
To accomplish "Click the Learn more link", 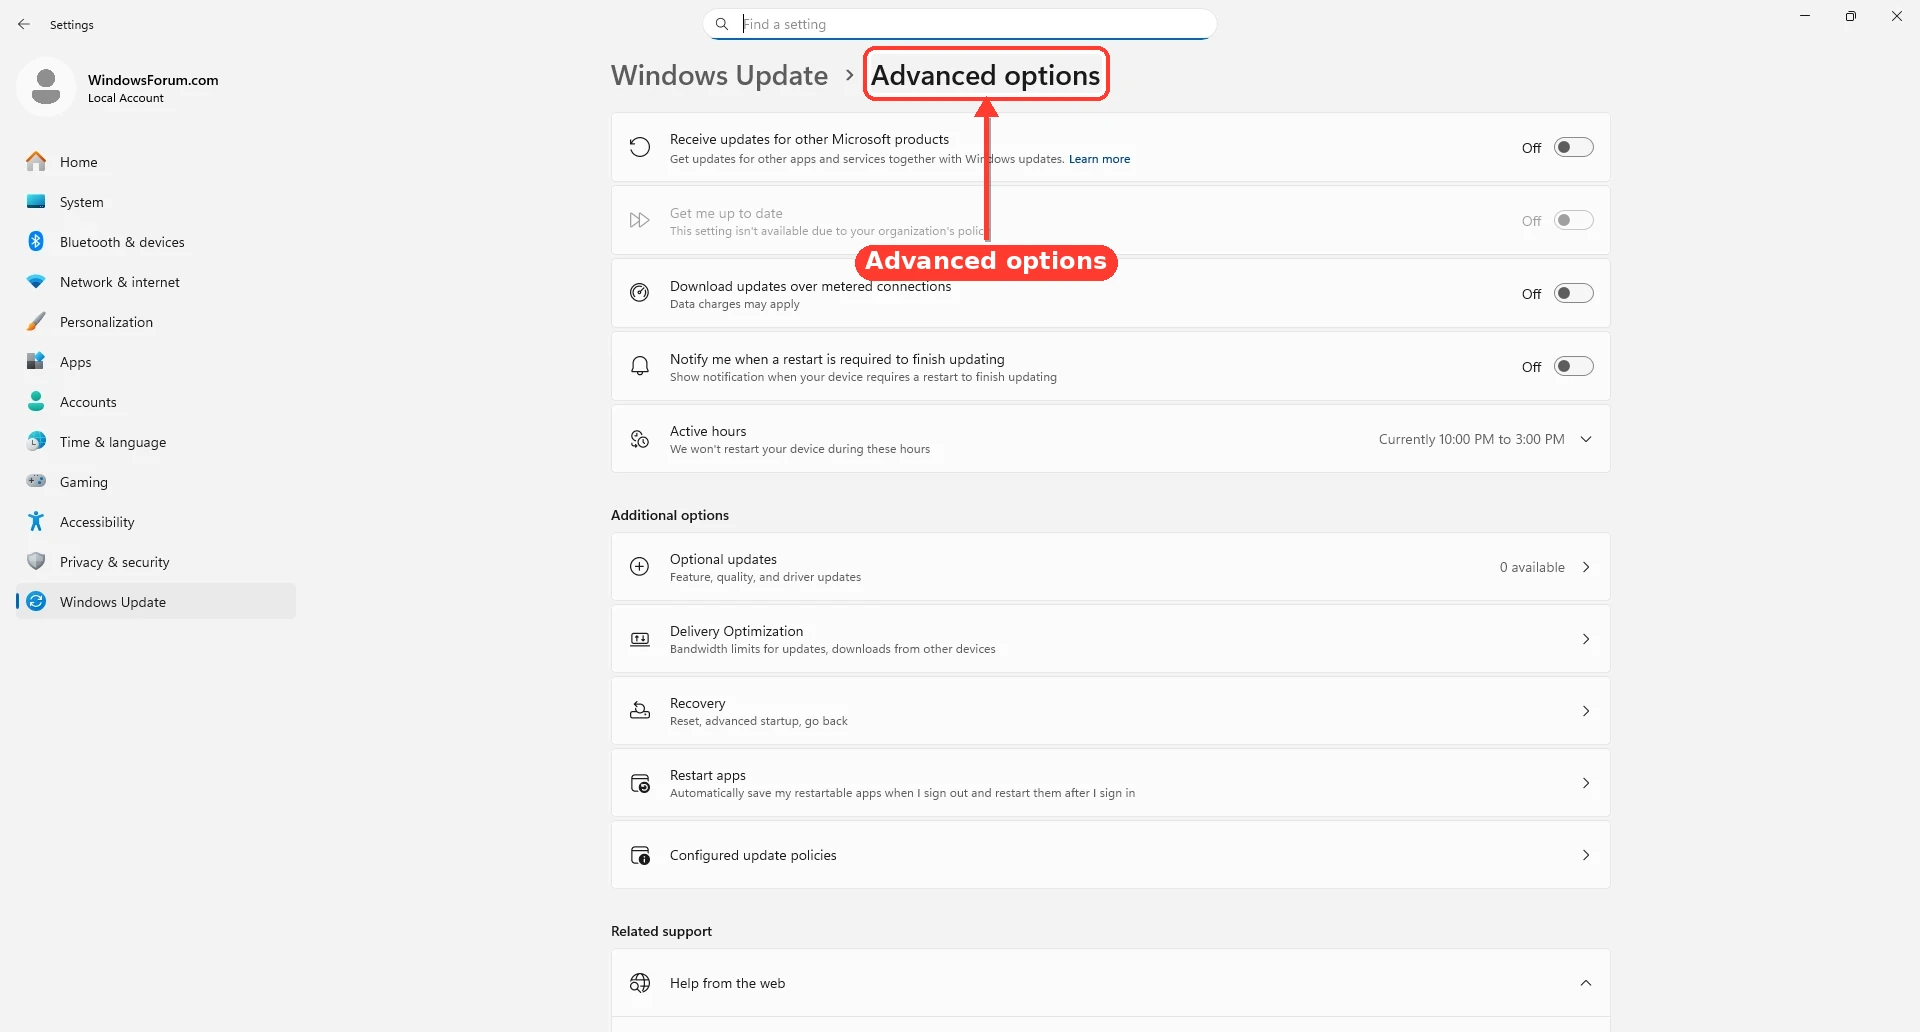I will pyautogui.click(x=1099, y=159).
